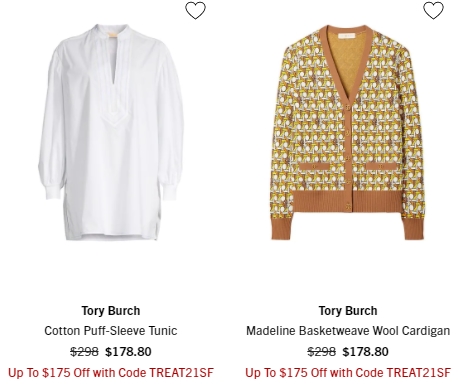
Task: Click the cardigan's right front pocket
Action: point(382,167)
